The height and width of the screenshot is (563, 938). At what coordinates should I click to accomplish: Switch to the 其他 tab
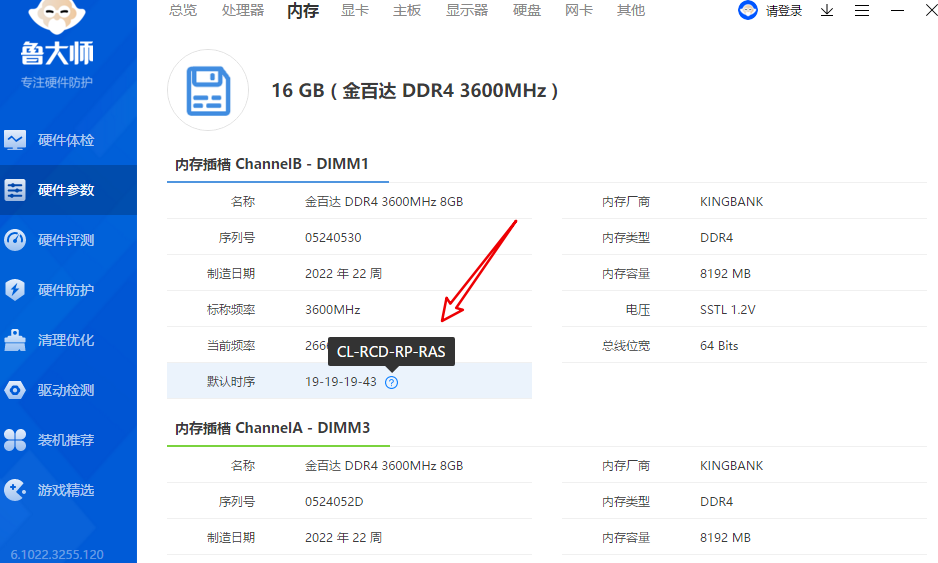(631, 10)
